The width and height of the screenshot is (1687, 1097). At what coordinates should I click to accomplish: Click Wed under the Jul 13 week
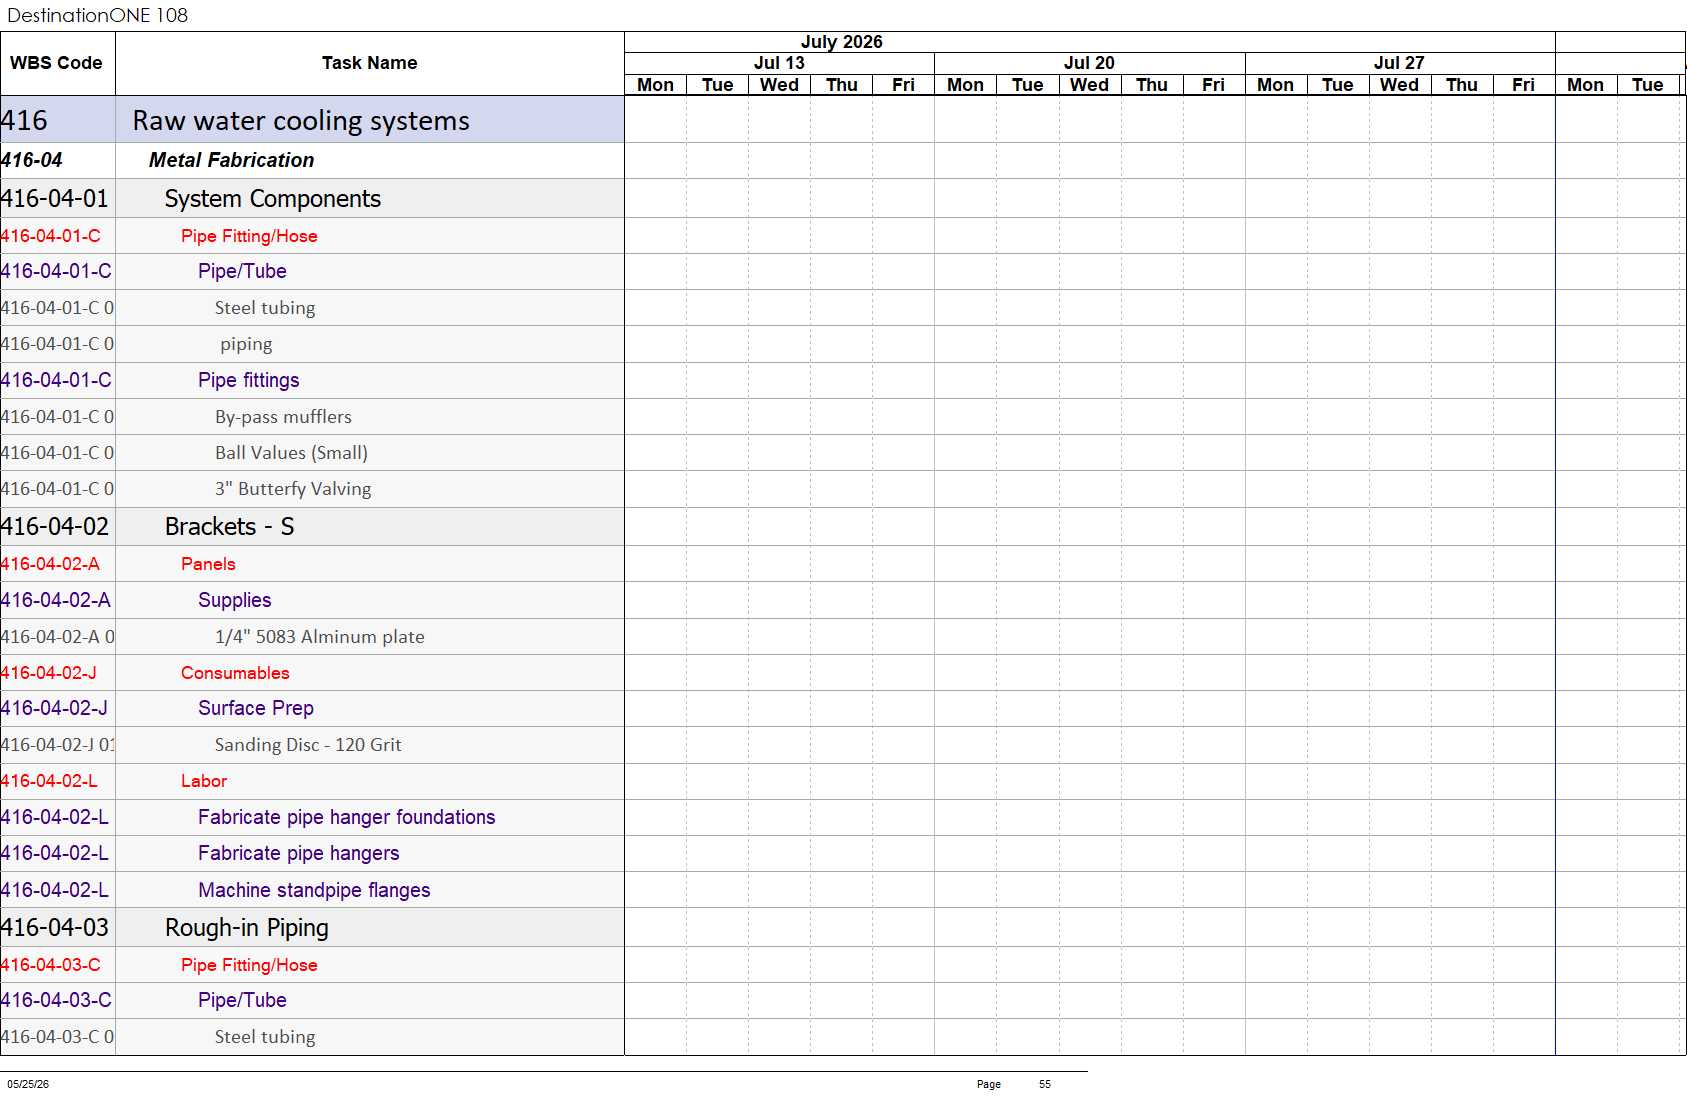[x=779, y=85]
